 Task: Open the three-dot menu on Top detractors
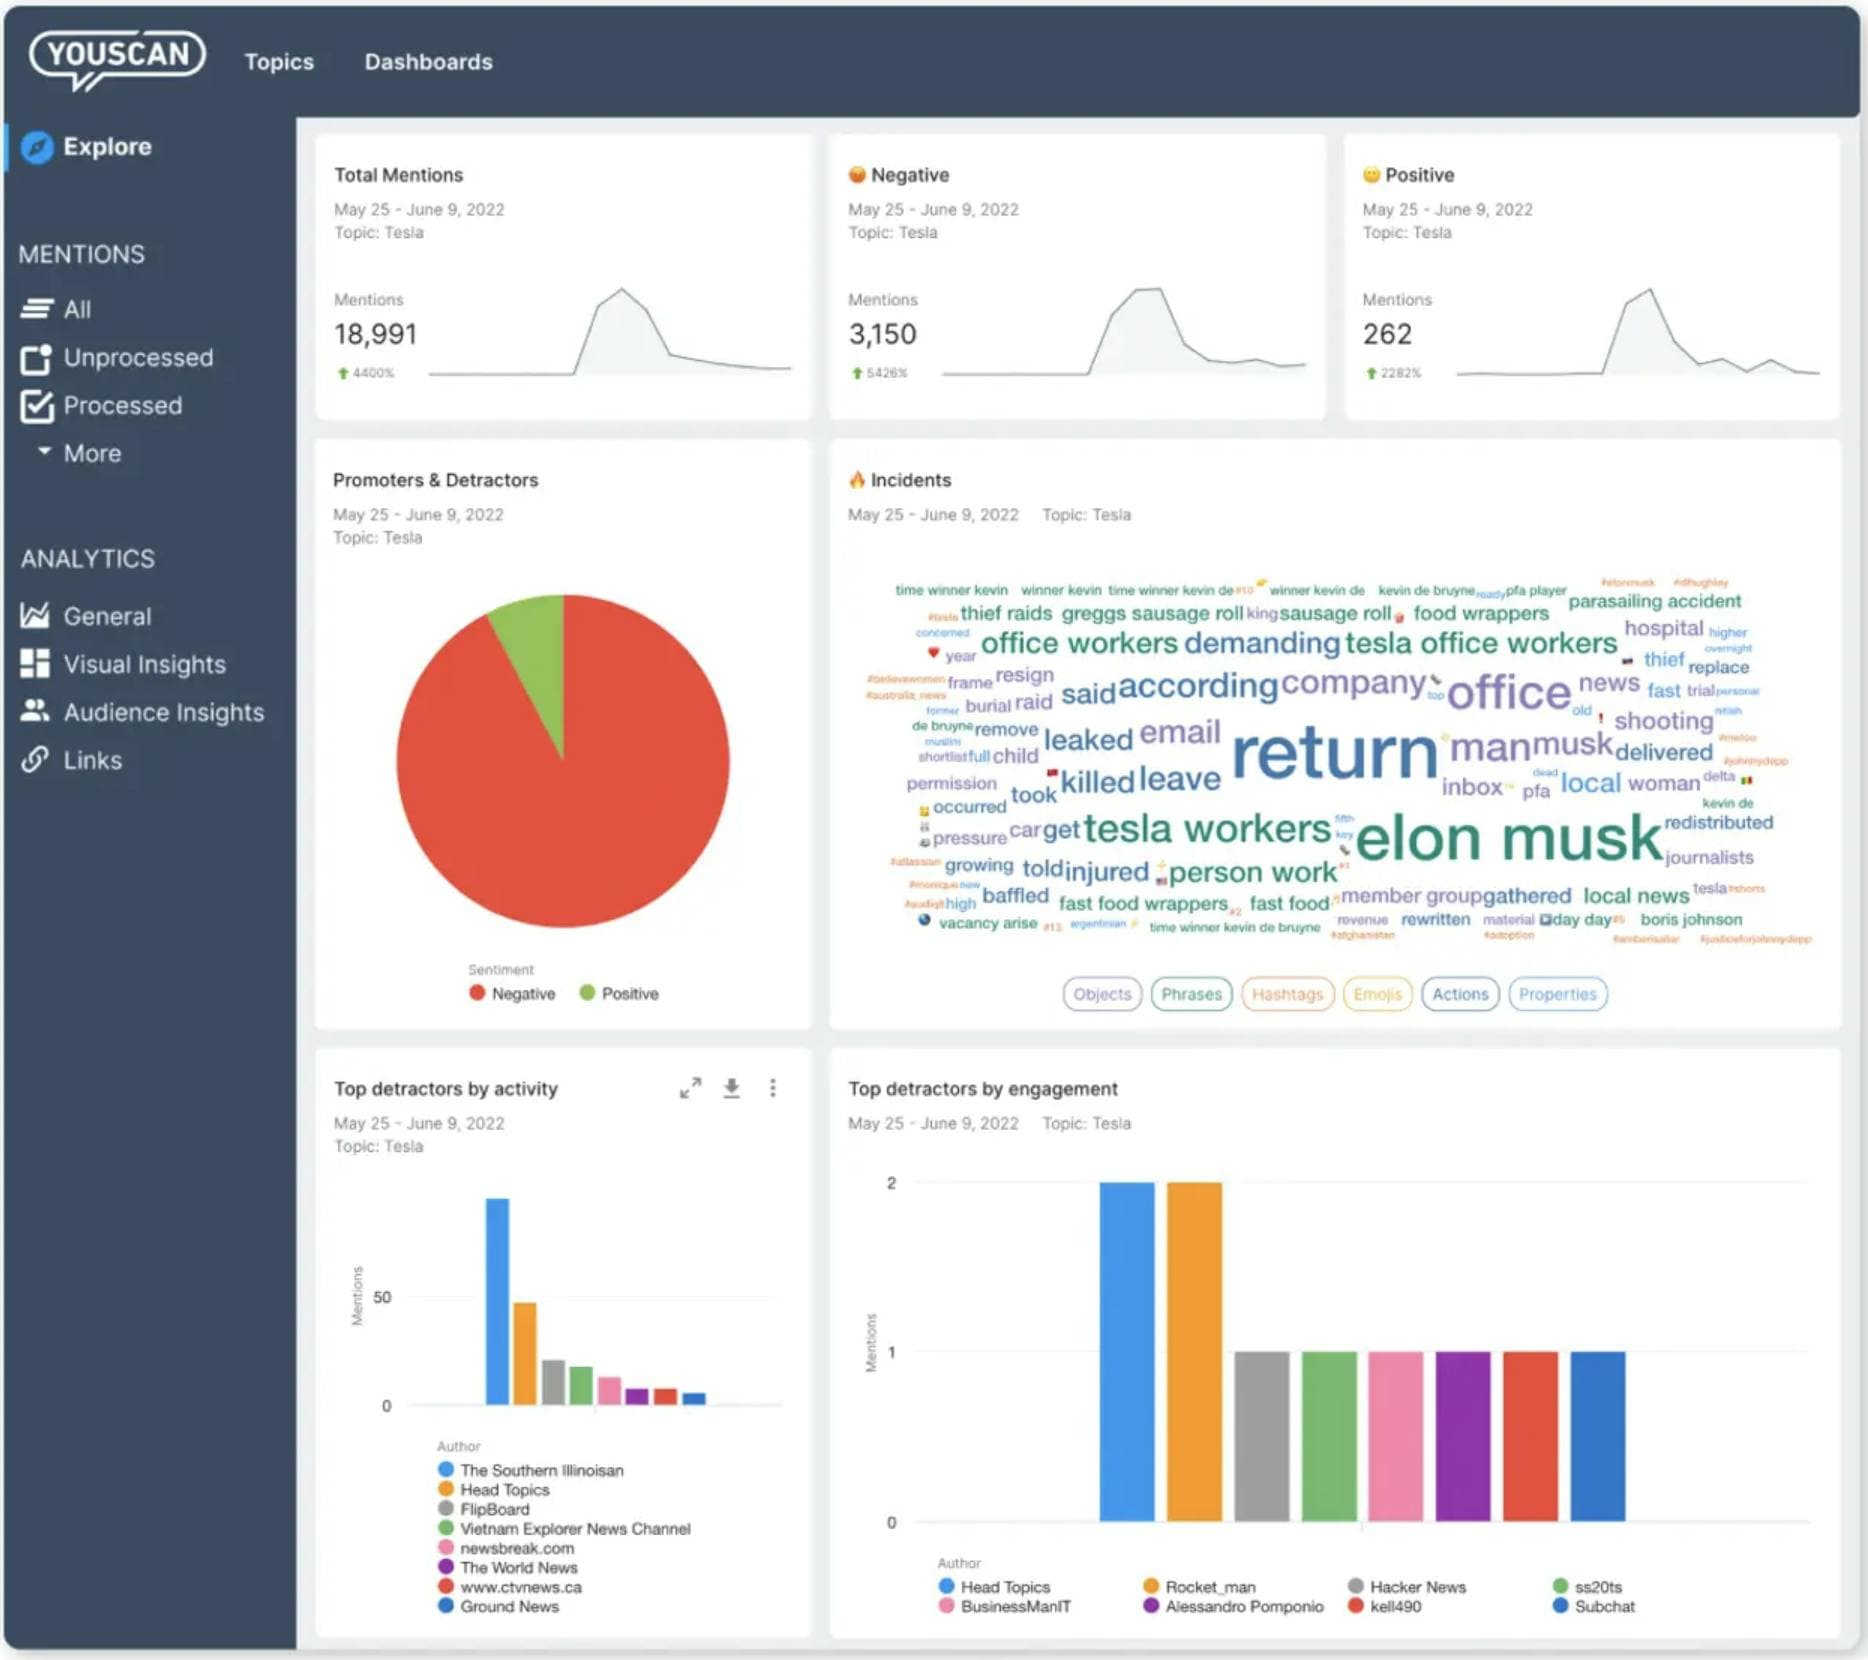click(773, 1089)
